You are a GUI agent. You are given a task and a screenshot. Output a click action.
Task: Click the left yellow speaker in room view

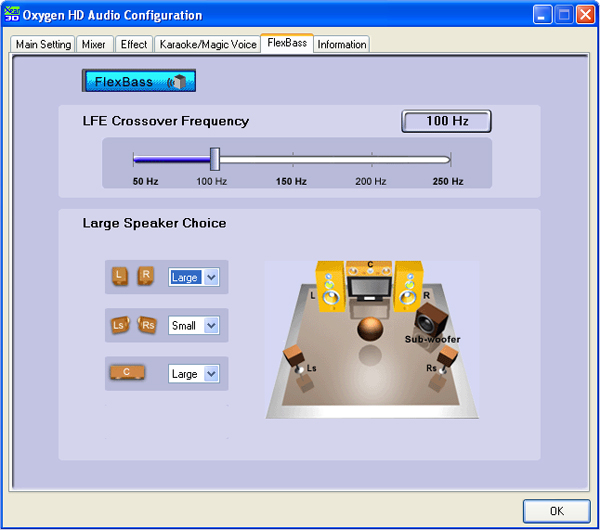[x=330, y=286]
